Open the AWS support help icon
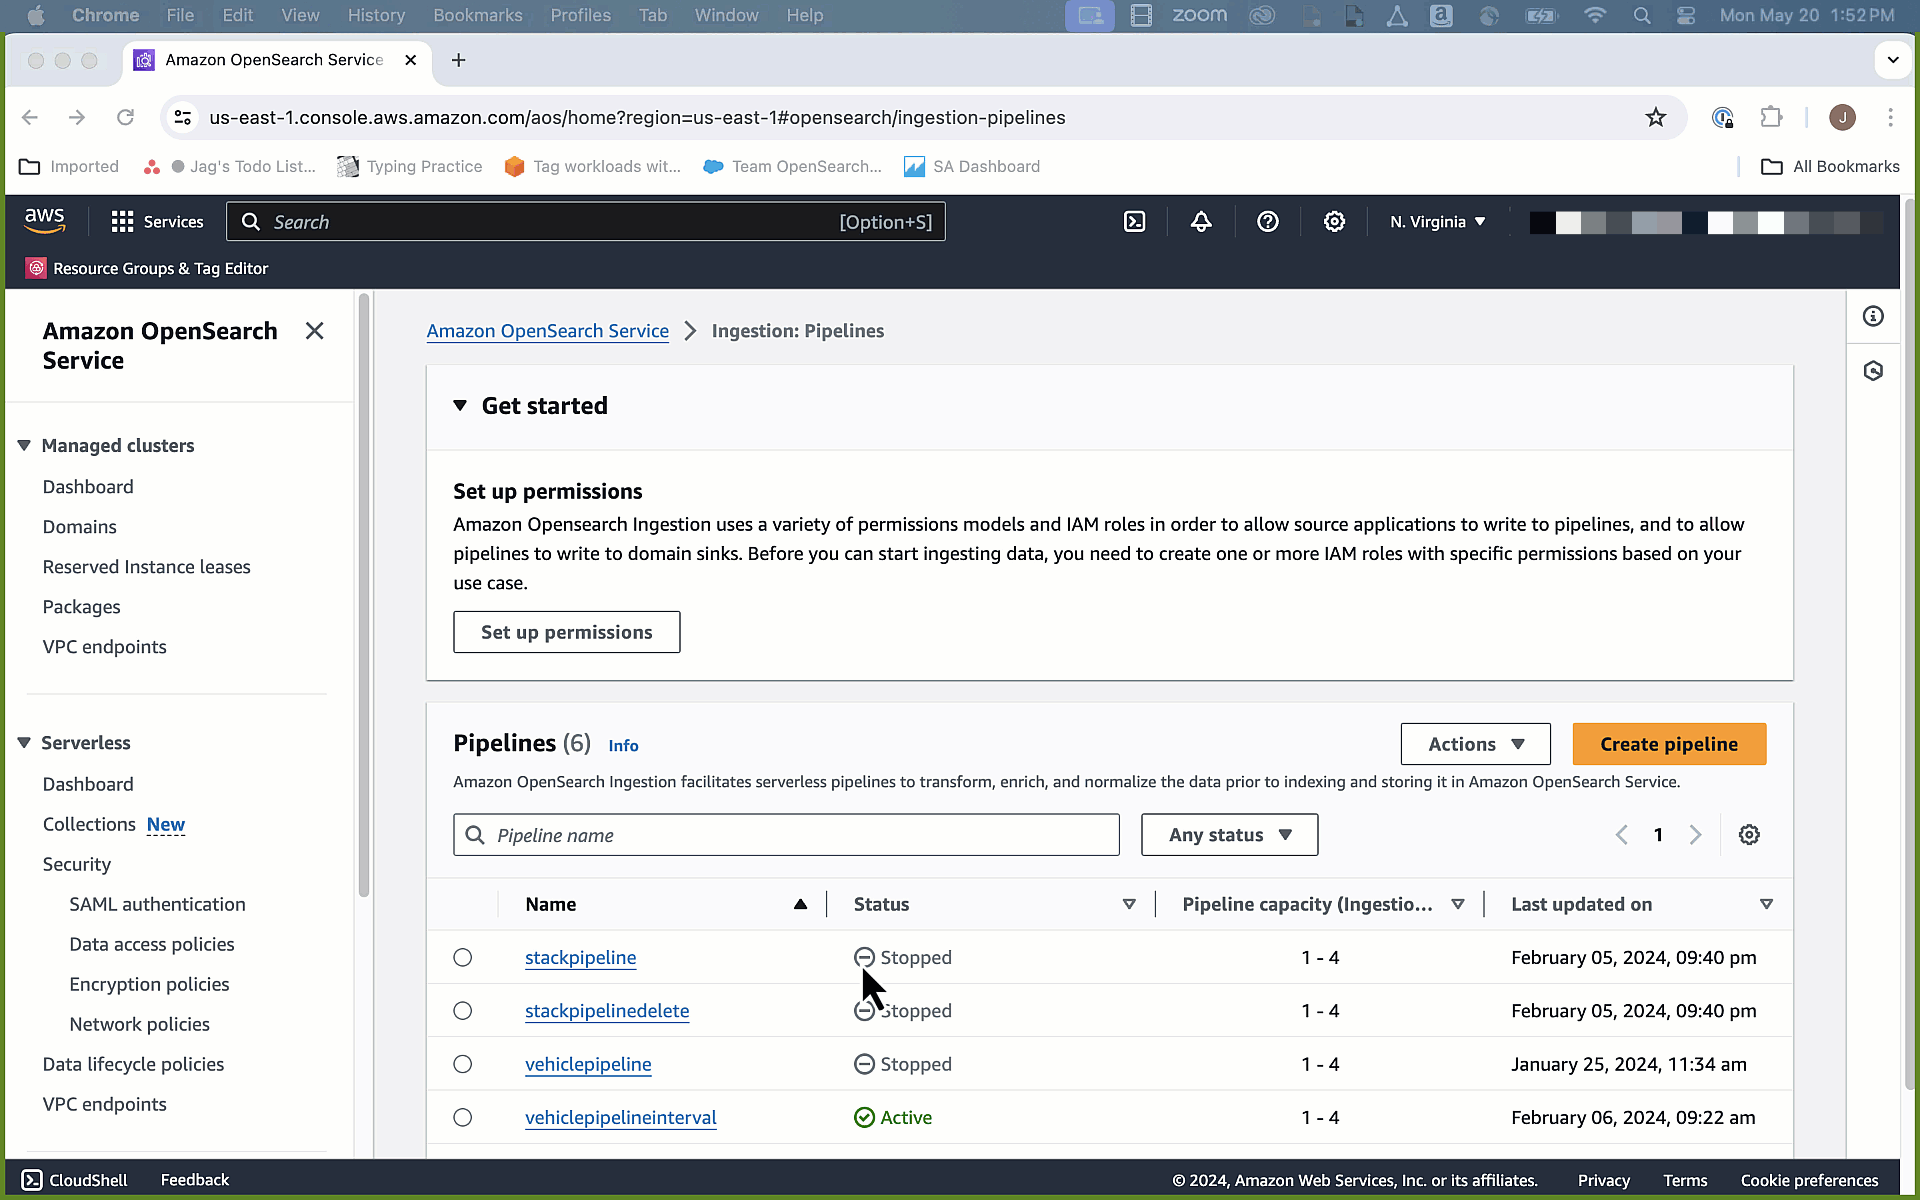Image resolution: width=1920 pixels, height=1200 pixels. click(x=1267, y=222)
